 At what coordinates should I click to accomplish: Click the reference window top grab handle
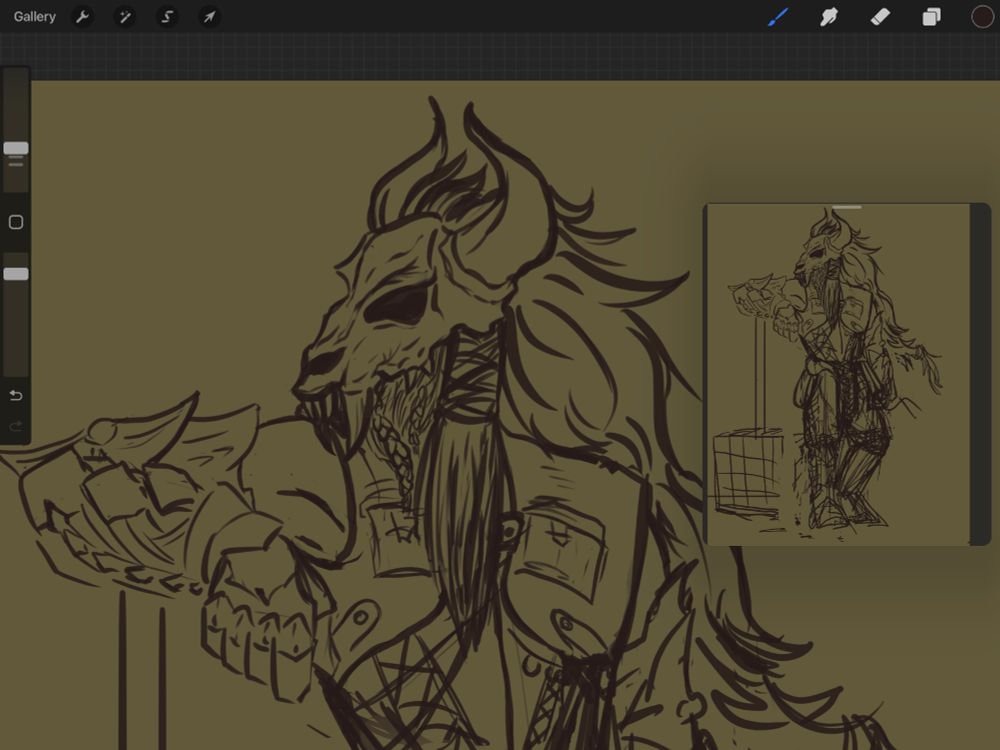click(x=847, y=207)
